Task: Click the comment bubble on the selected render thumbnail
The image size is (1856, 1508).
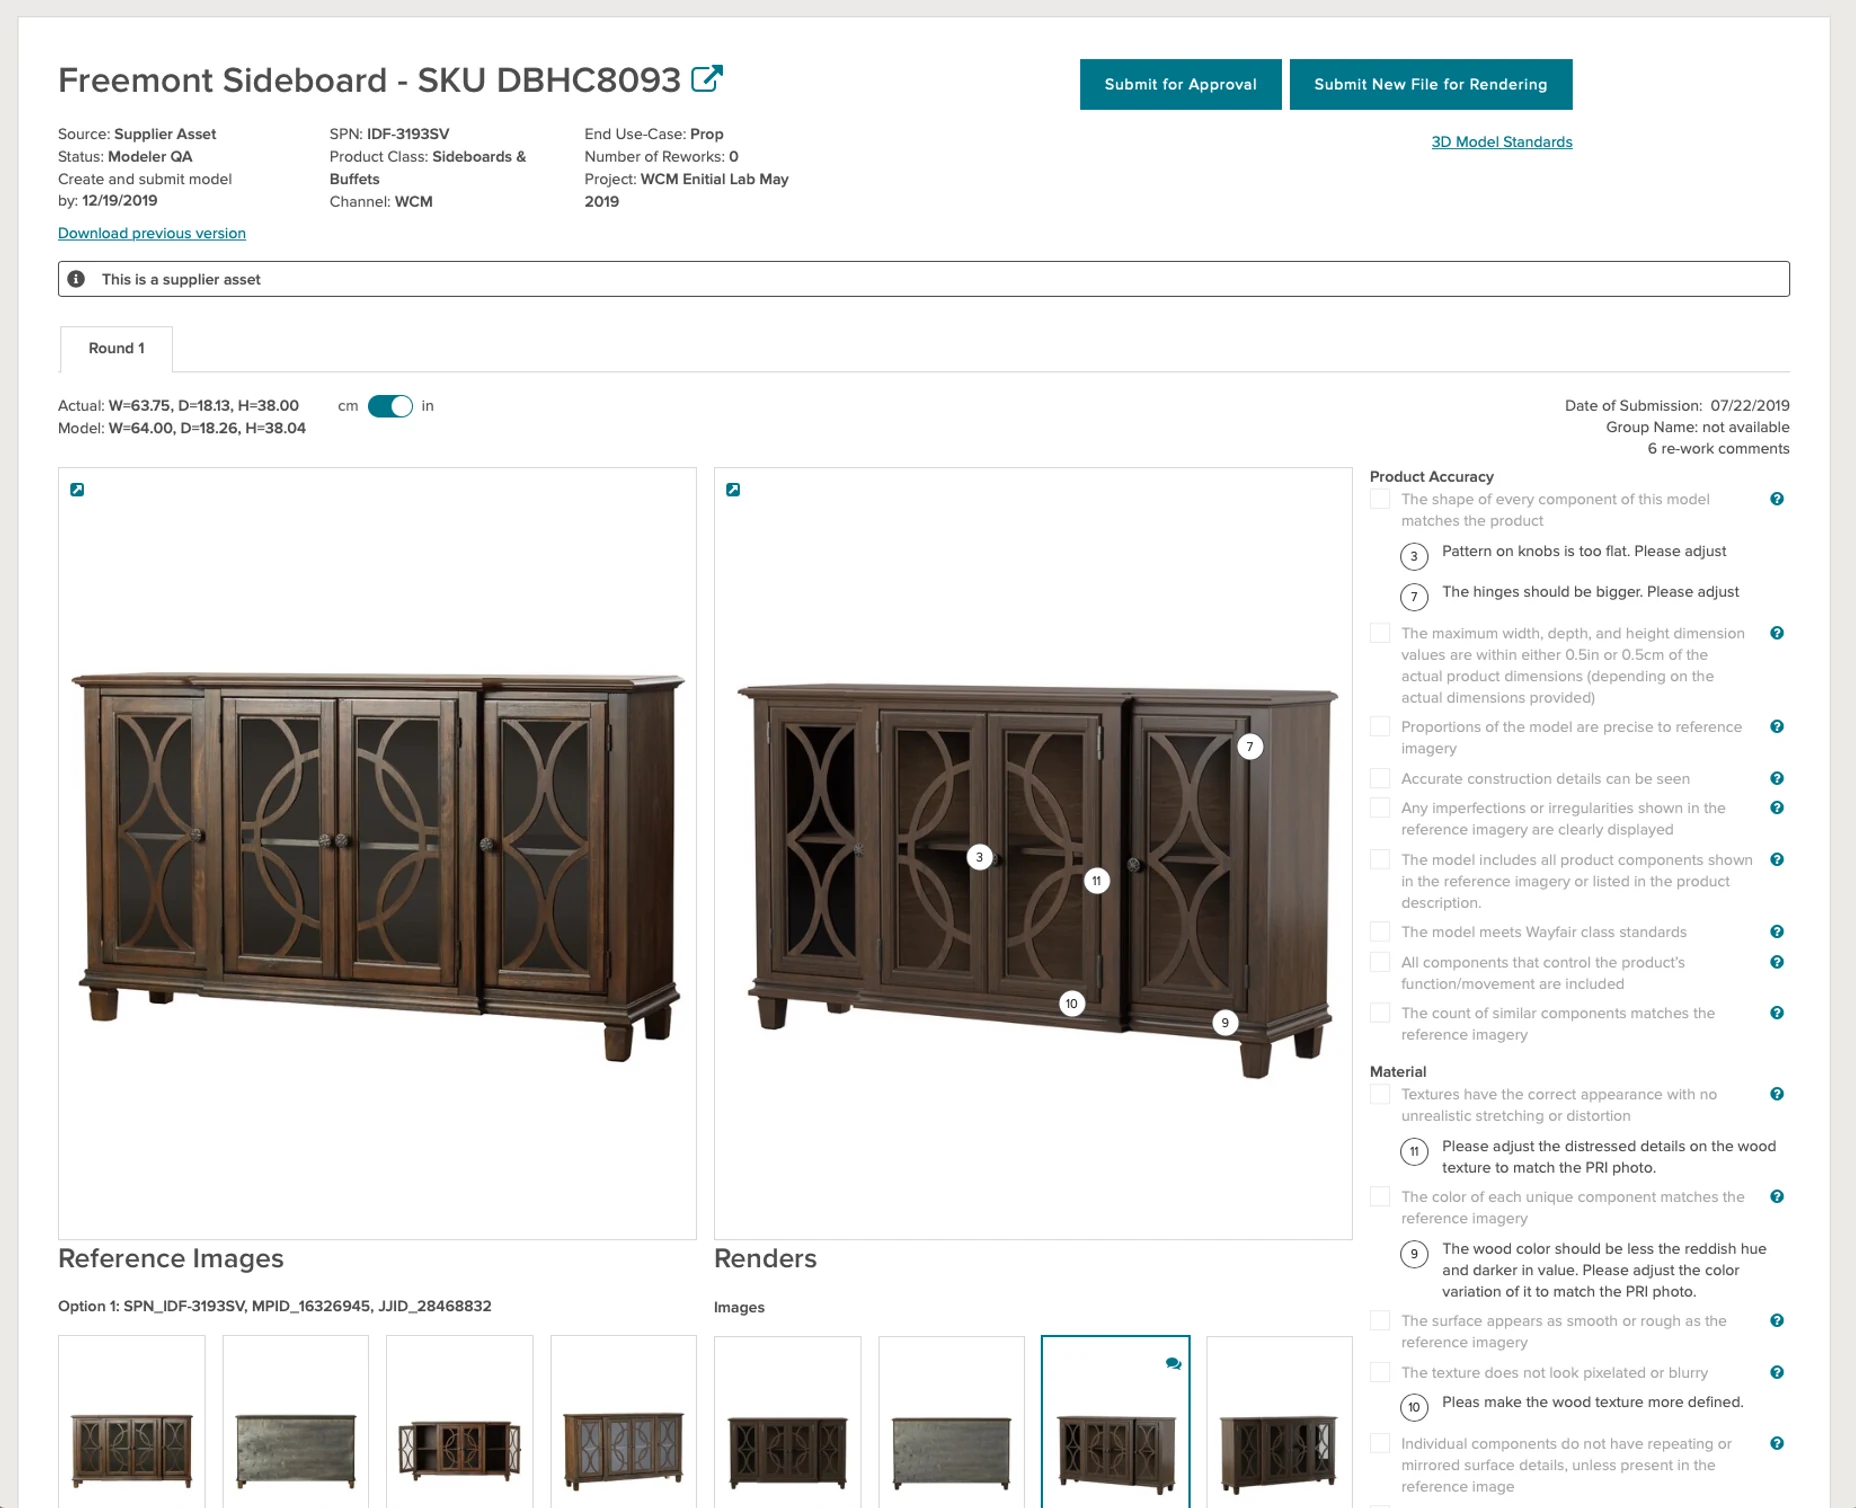Action: point(1173,1364)
